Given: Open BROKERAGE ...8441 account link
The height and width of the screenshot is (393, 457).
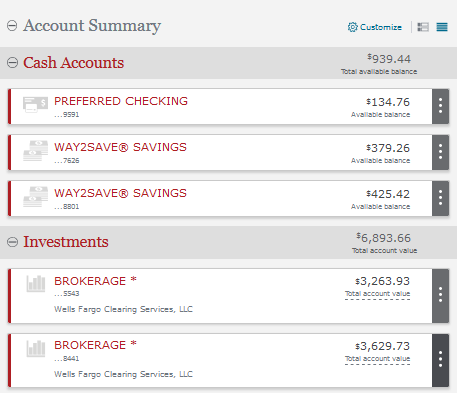Looking at the screenshot, I should pos(95,345).
